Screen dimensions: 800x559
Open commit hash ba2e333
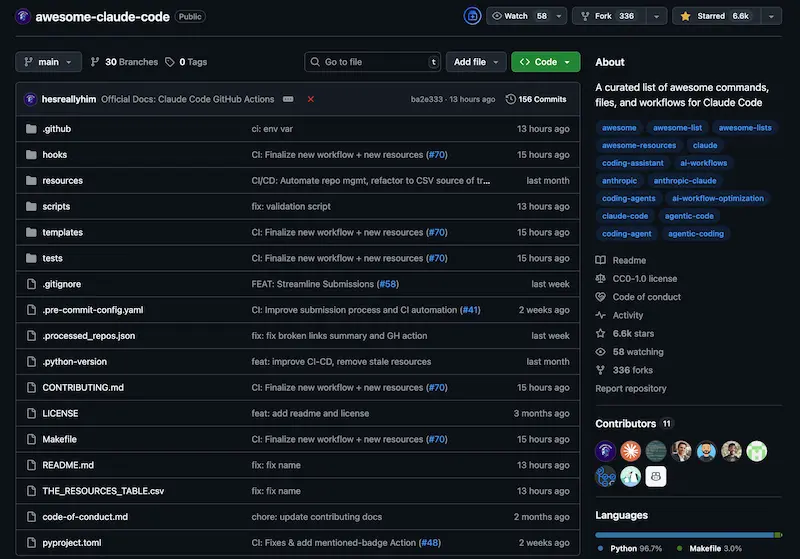(x=427, y=99)
